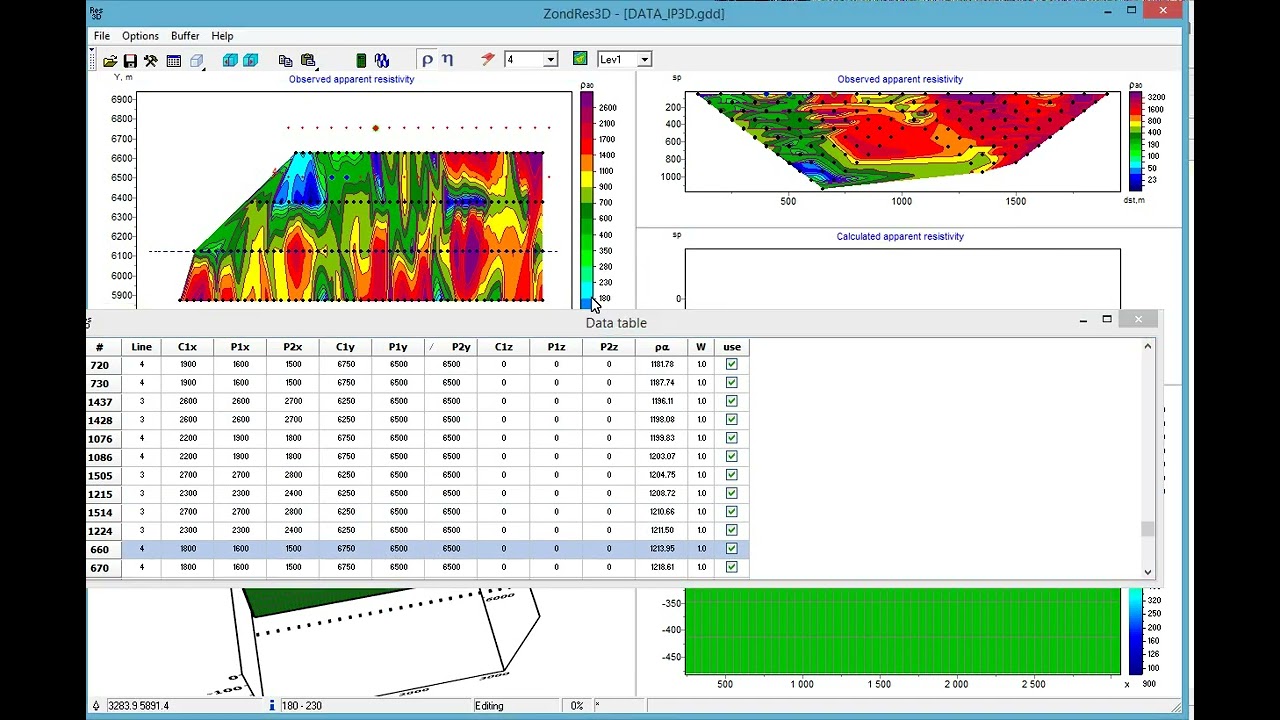Paste using the clipboard toolbar icon
This screenshot has width=1280, height=720.
pos(308,60)
